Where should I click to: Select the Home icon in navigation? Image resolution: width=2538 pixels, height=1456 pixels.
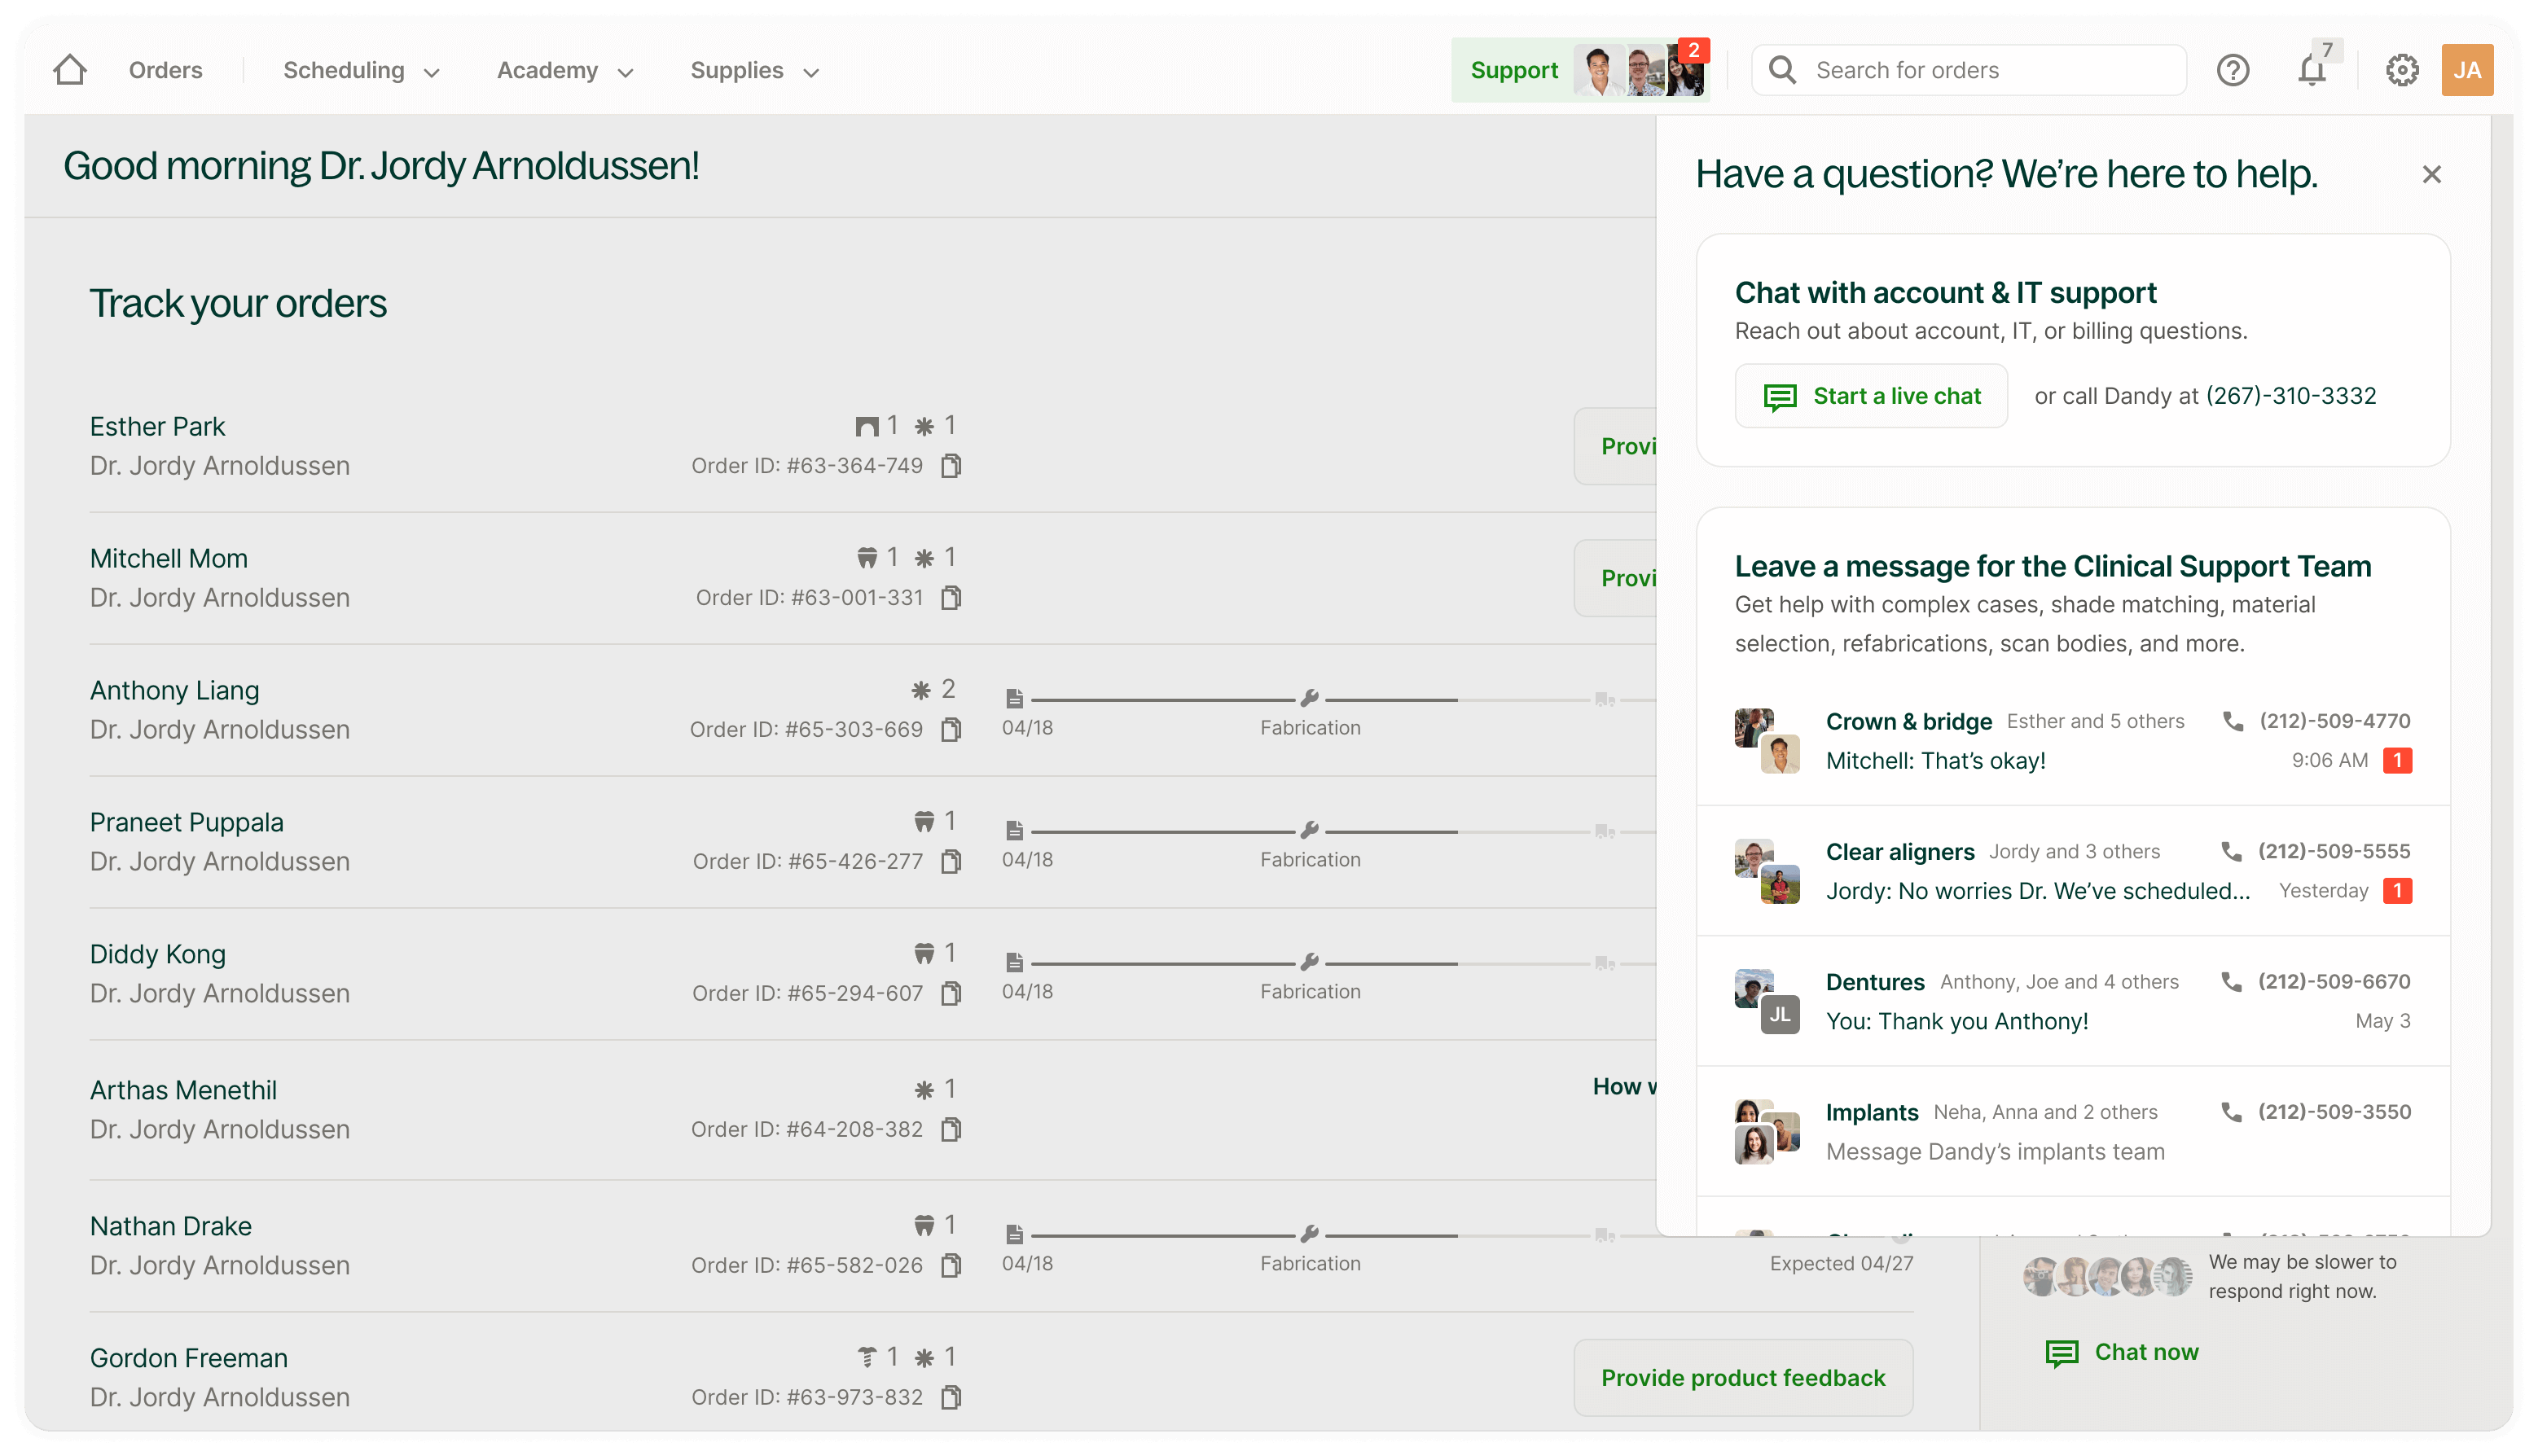[69, 69]
